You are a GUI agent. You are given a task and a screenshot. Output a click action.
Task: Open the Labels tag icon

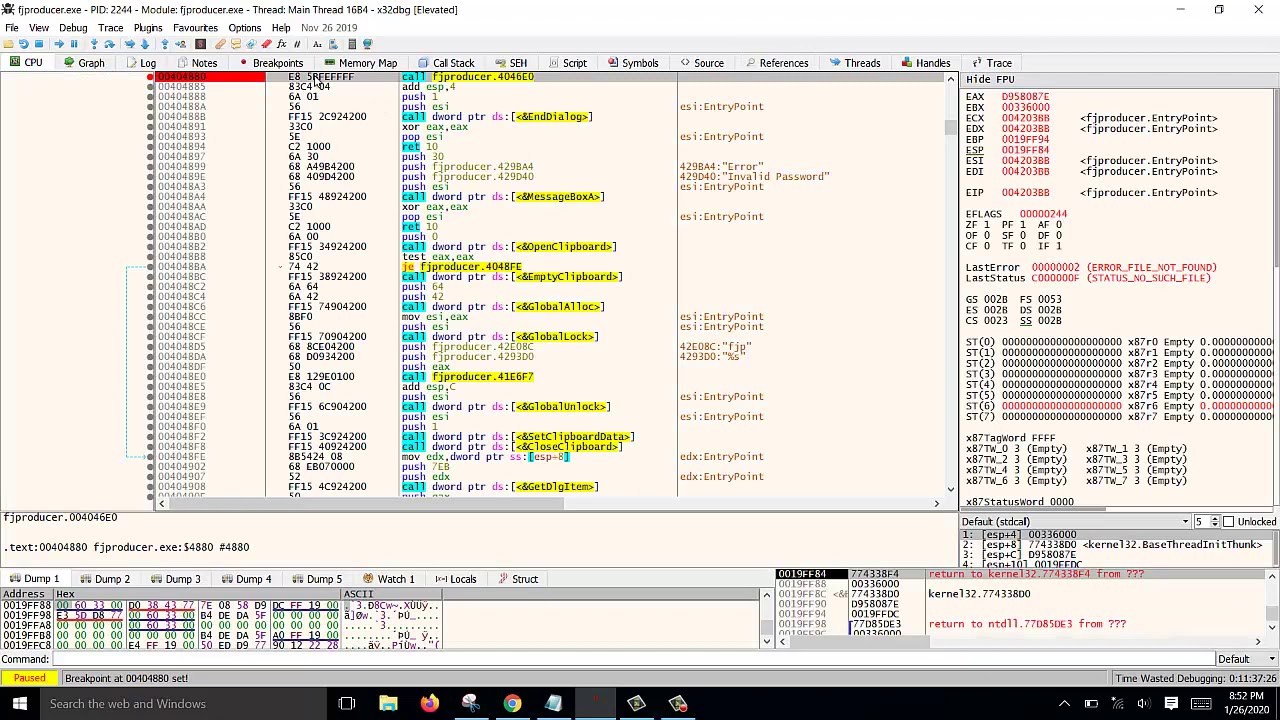[x=250, y=44]
